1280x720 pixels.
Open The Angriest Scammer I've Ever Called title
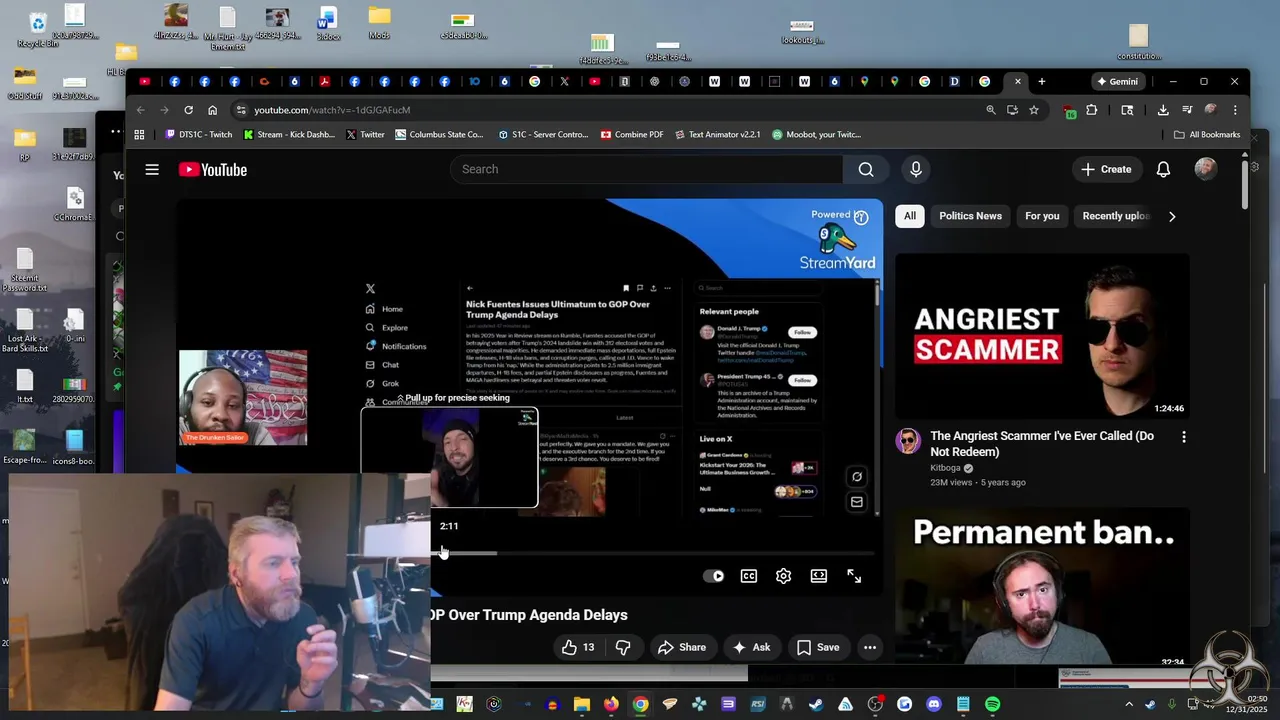(x=1042, y=444)
